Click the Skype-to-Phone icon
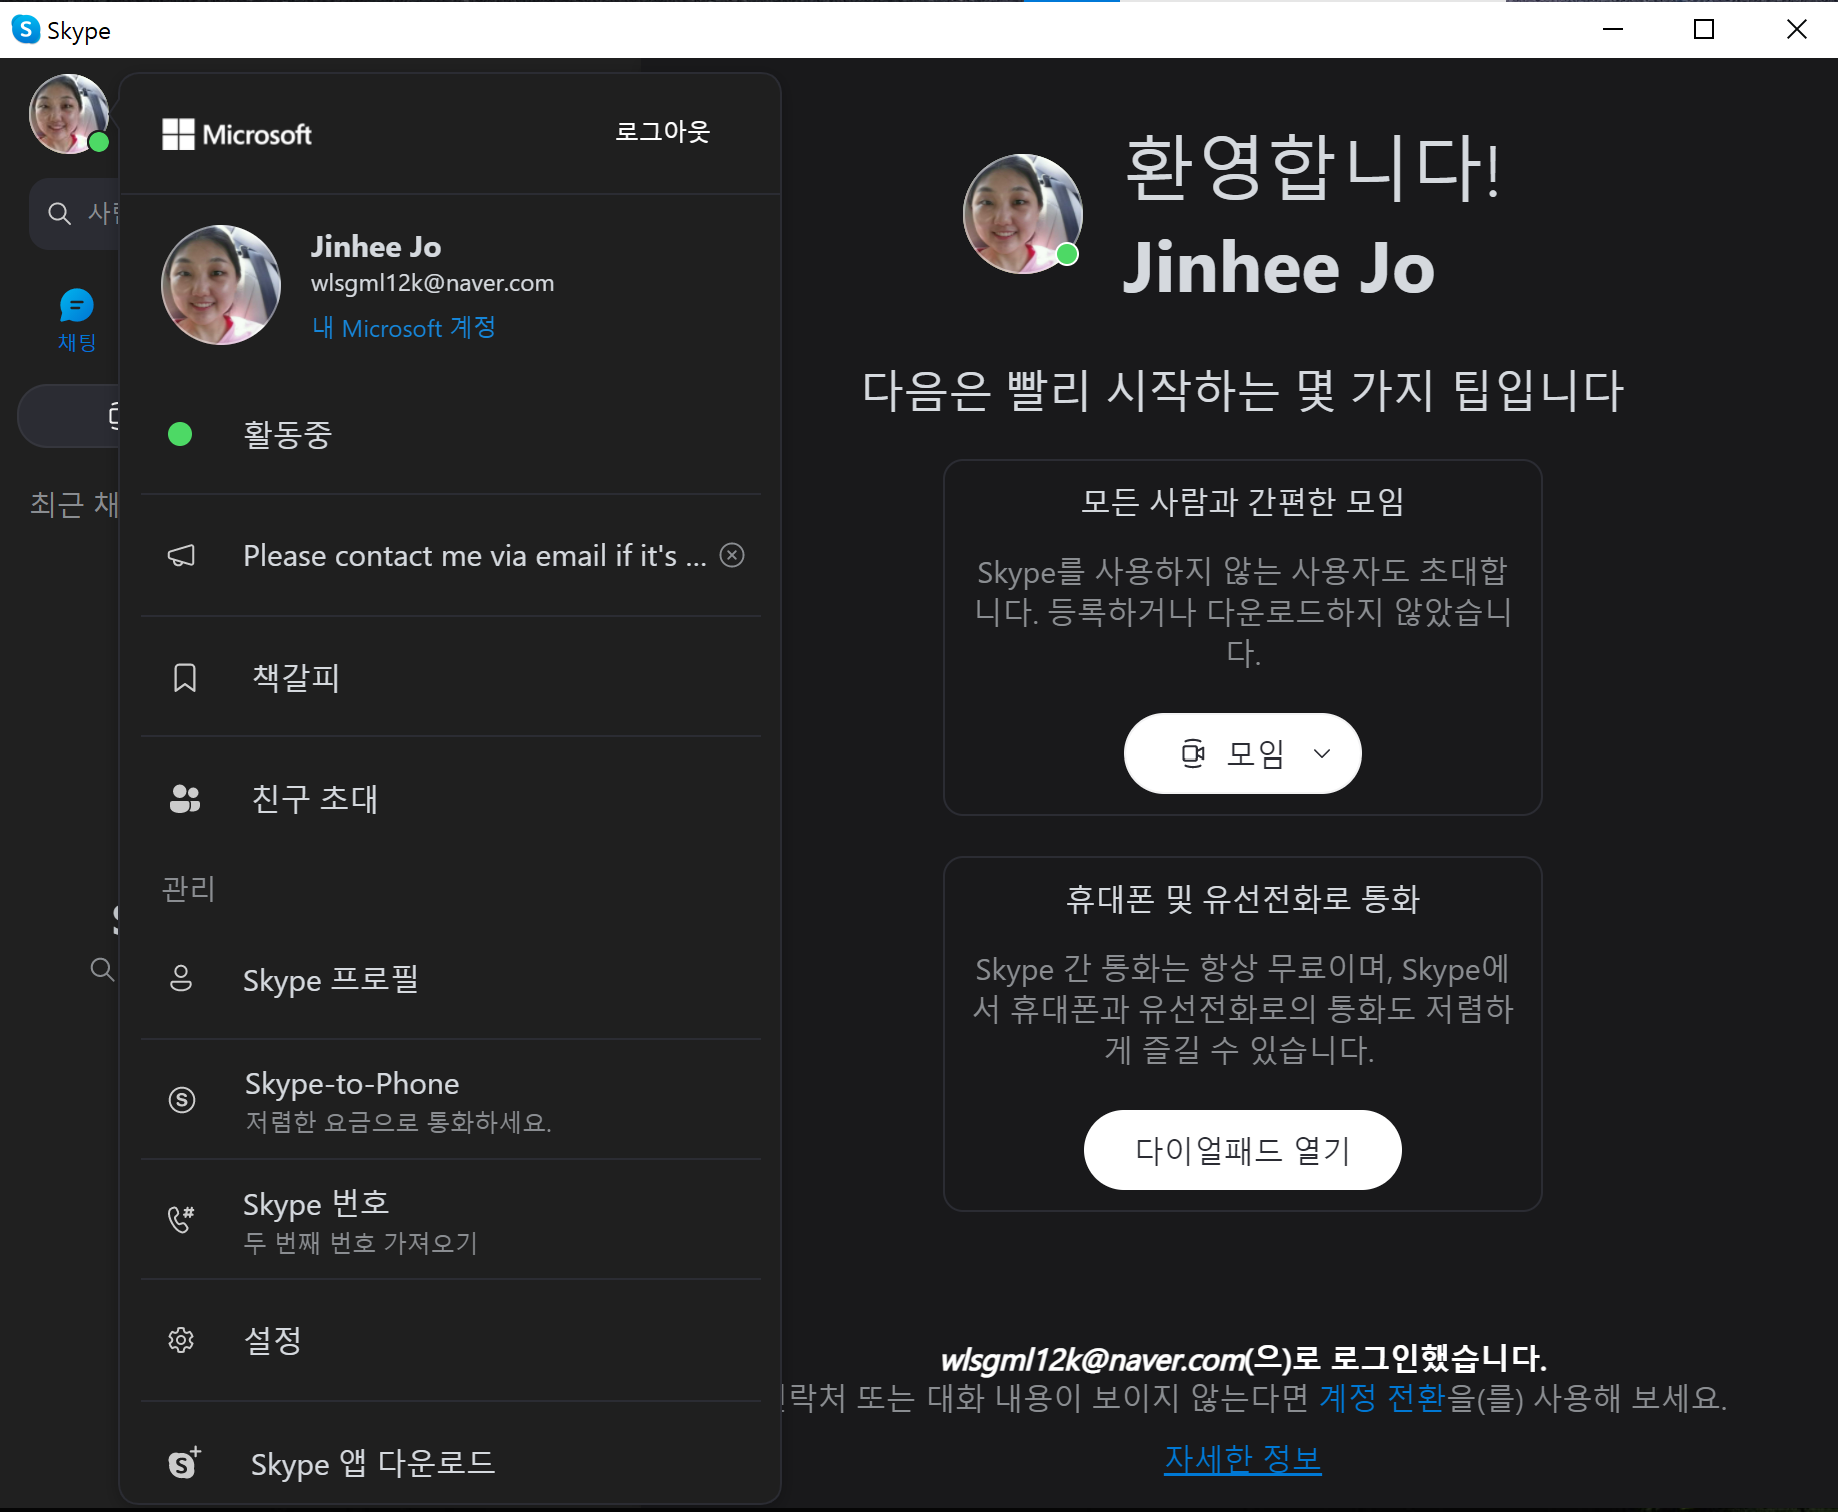This screenshot has height=1512, width=1838. pyautogui.click(x=181, y=1100)
